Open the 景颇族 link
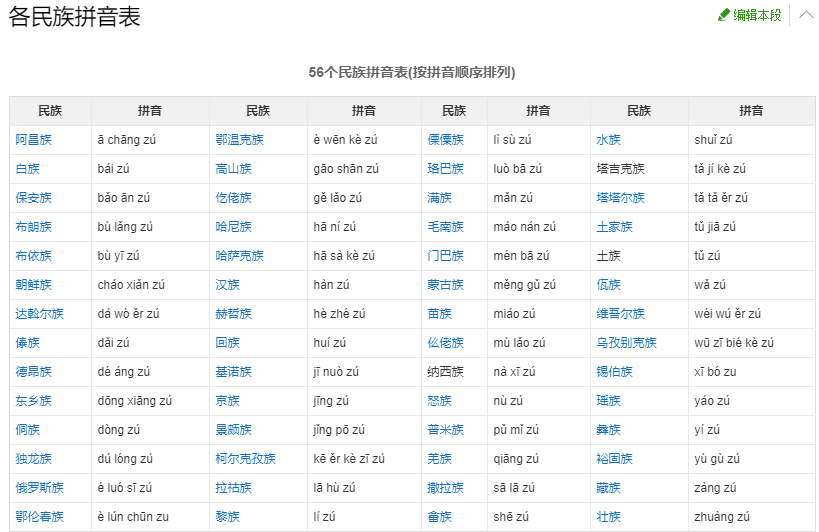The height and width of the screenshot is (532, 819). [x=233, y=430]
